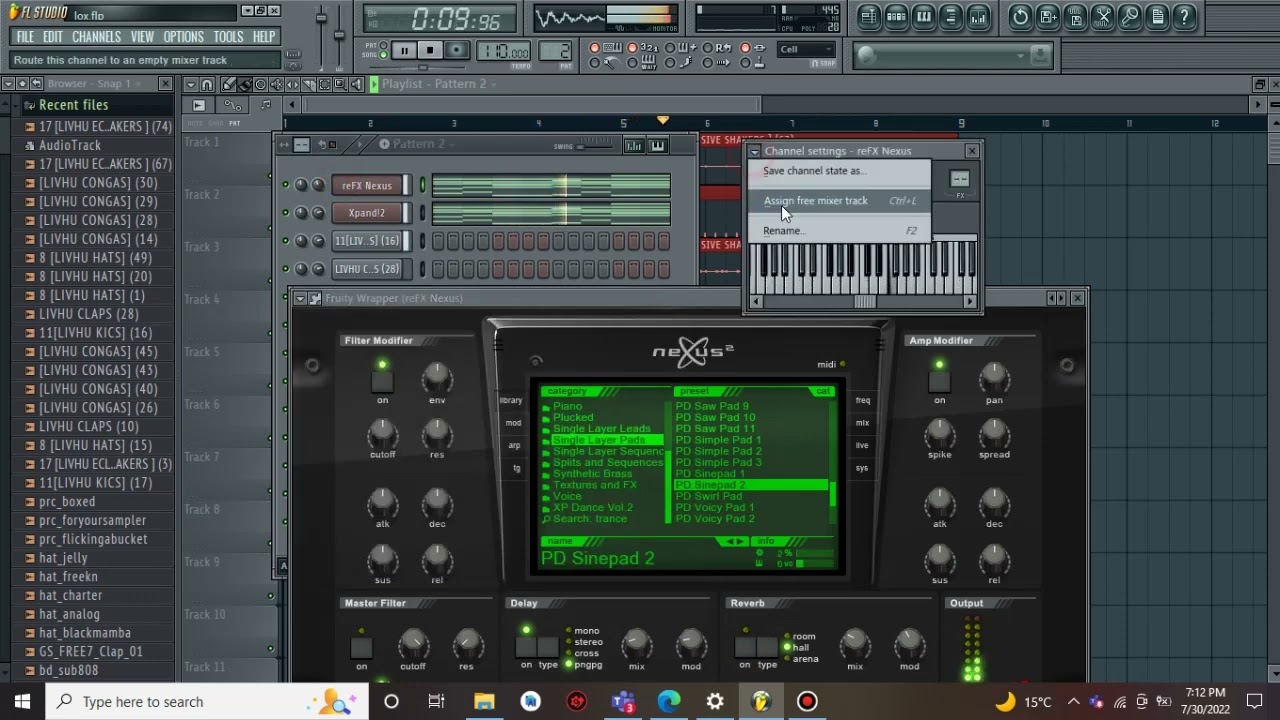Image resolution: width=1280 pixels, height=720 pixels.
Task: Choose Save channel state as
Action: [839, 171]
